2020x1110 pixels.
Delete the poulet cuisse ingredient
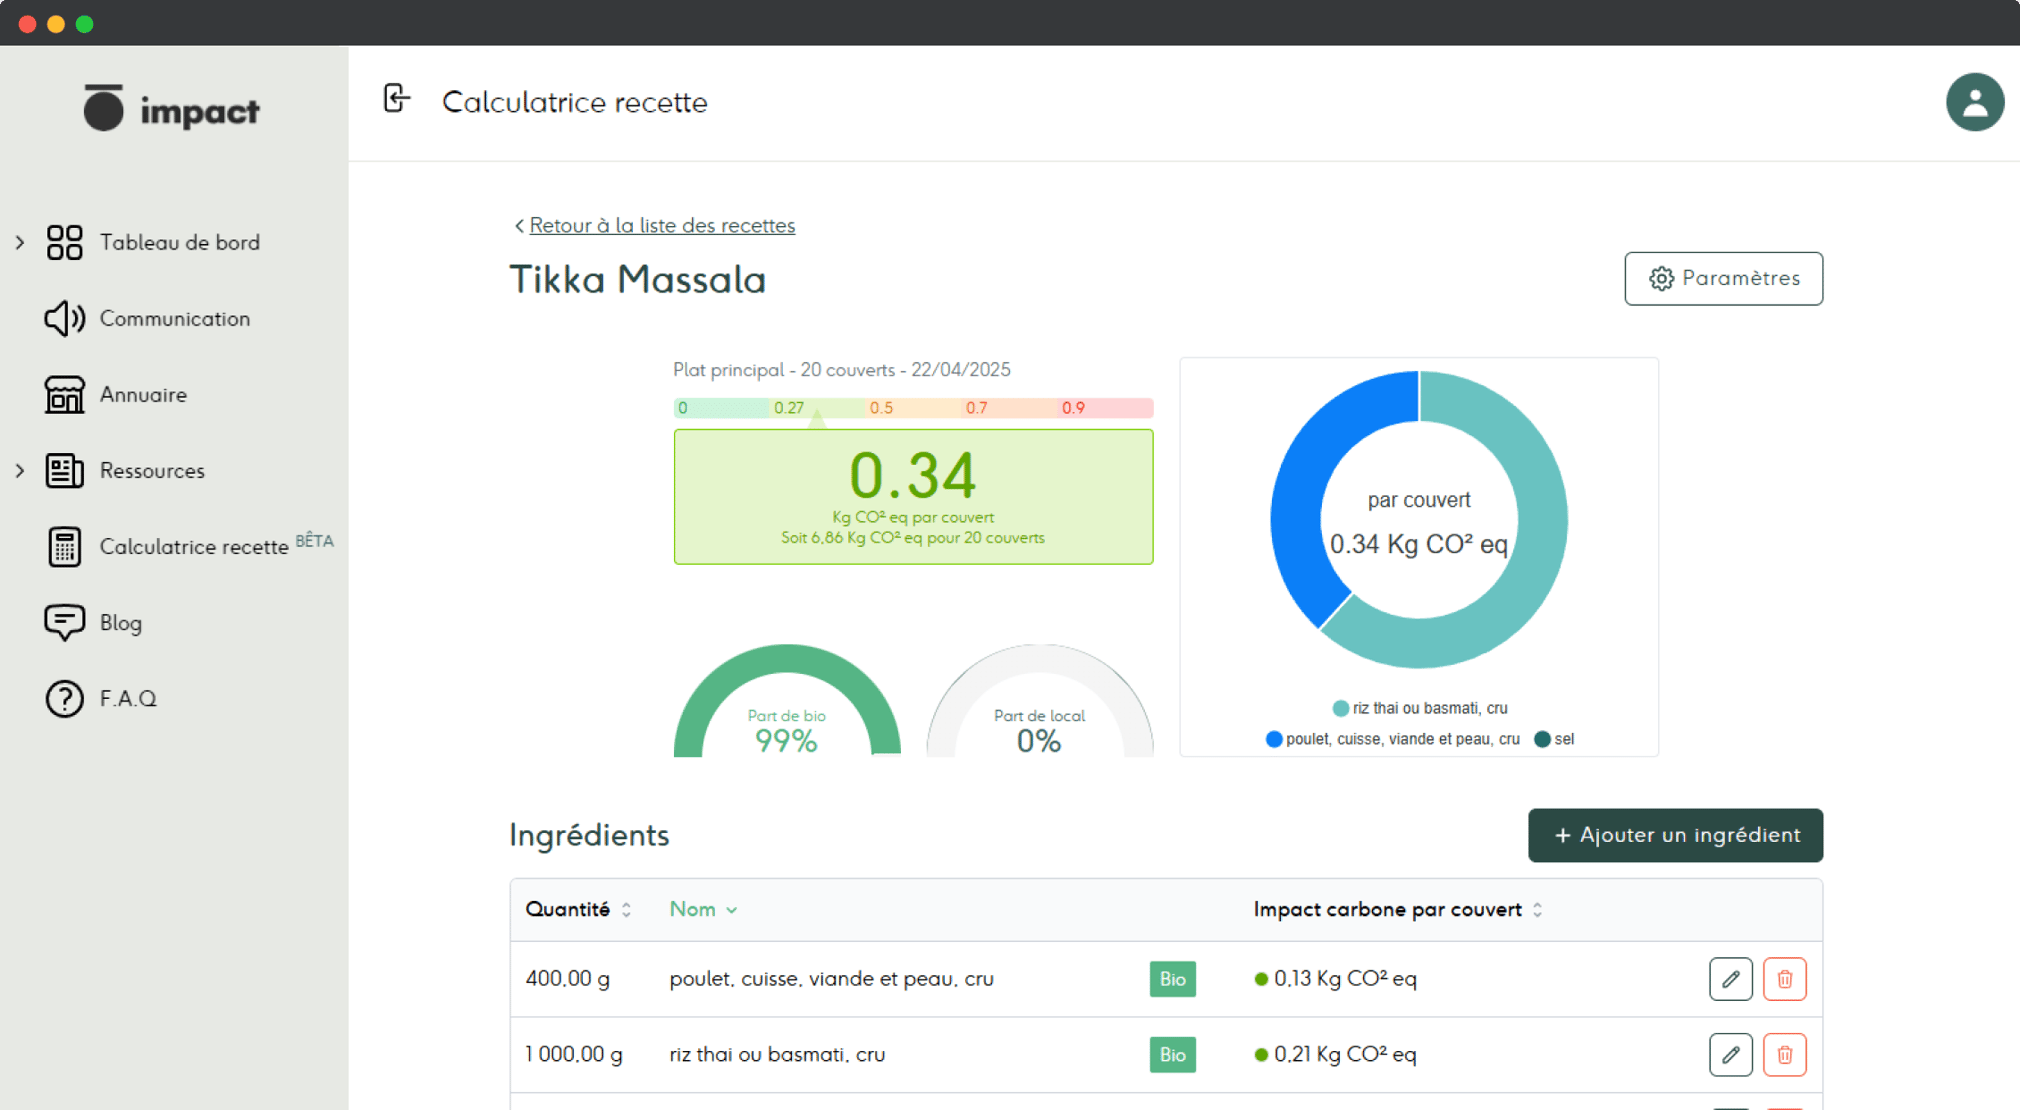click(1784, 979)
